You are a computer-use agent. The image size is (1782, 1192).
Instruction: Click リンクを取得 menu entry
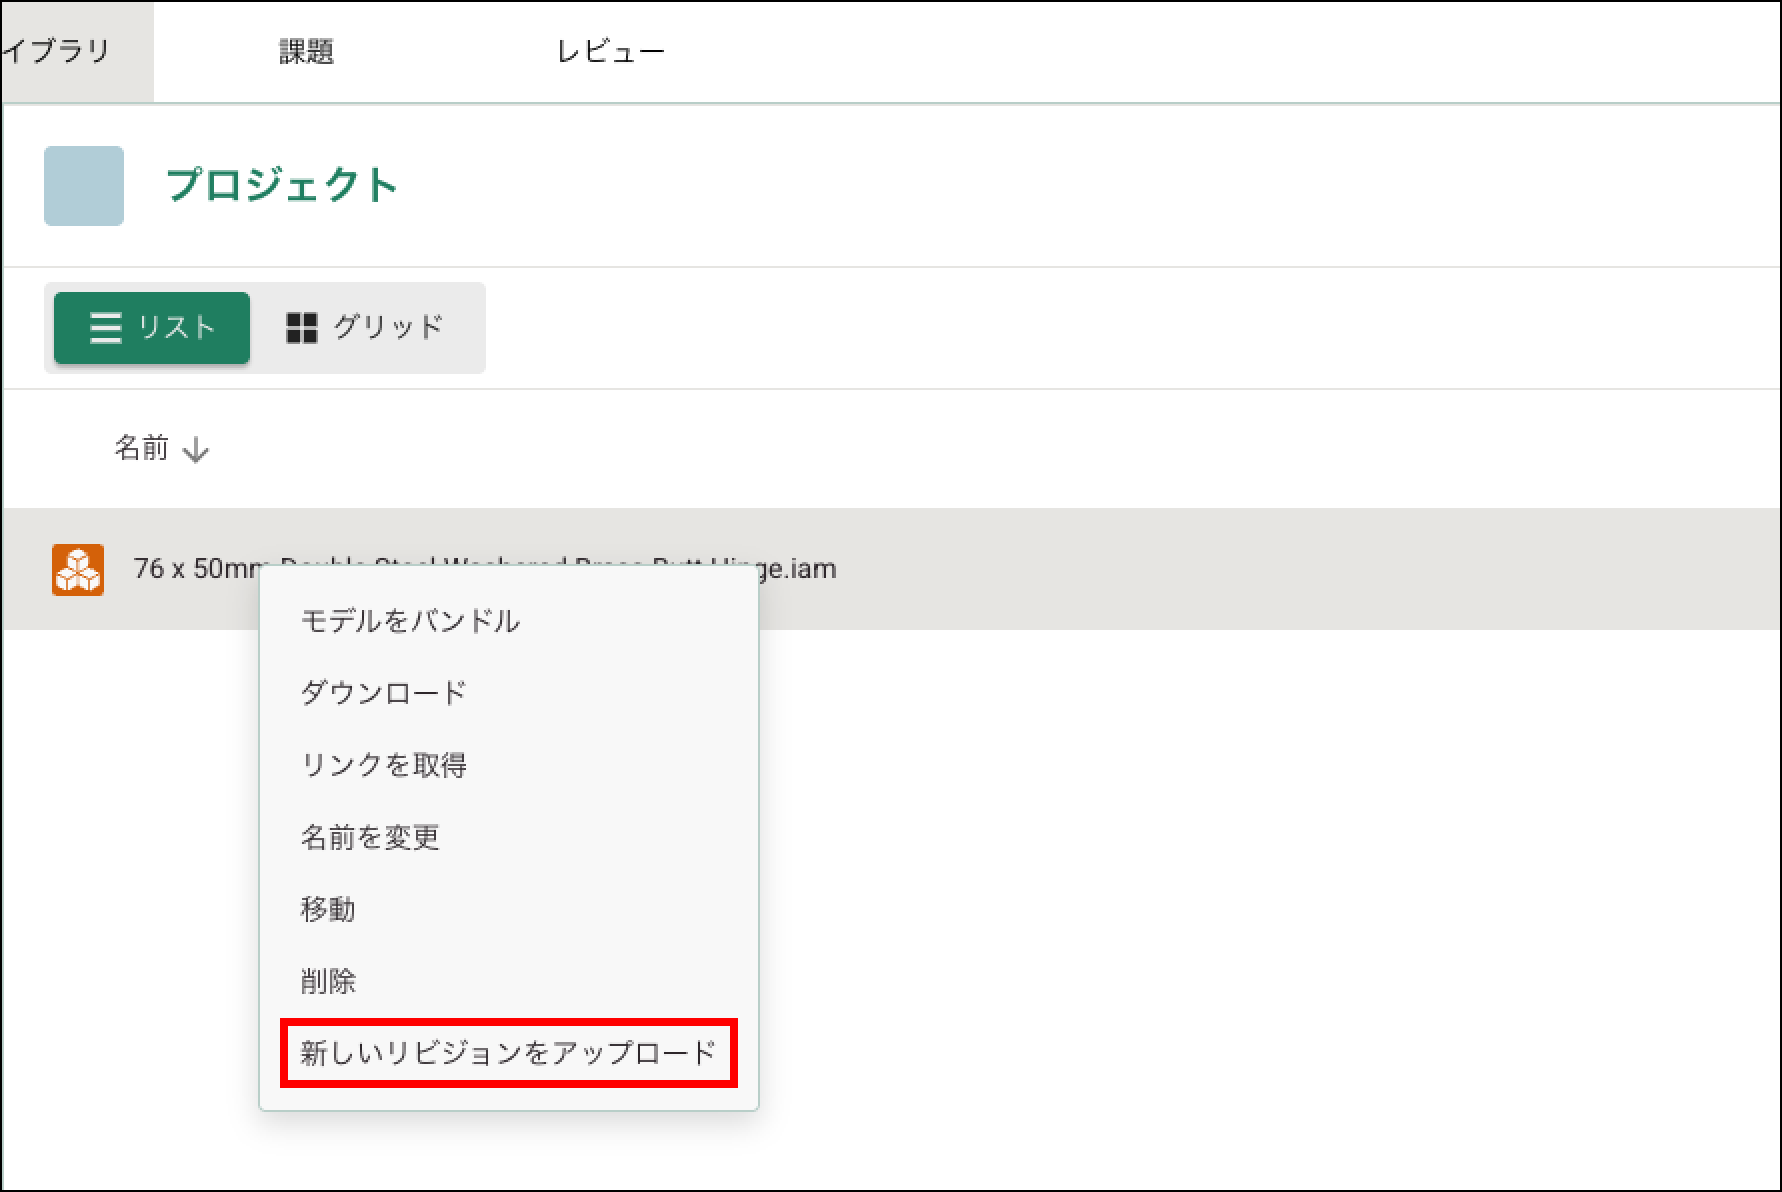coord(383,765)
